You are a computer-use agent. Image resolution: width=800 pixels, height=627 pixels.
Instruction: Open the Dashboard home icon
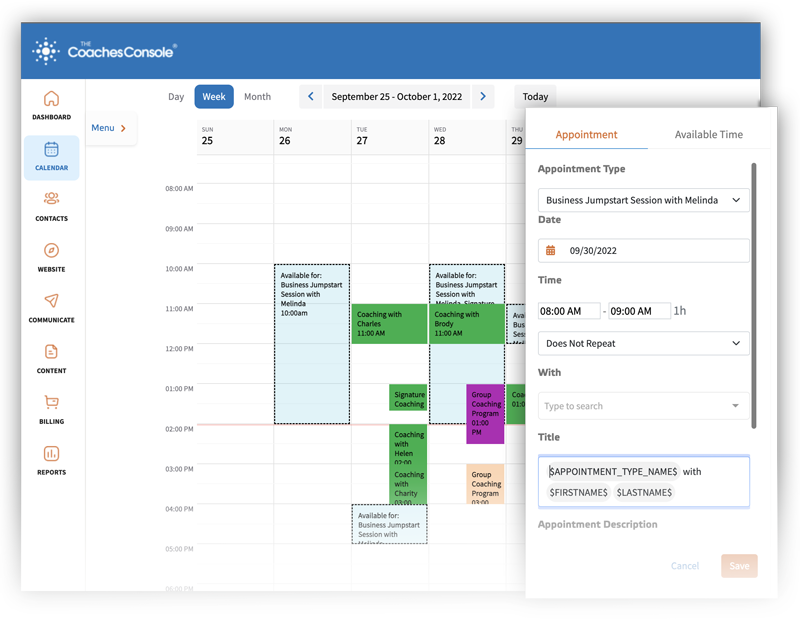(x=51, y=98)
